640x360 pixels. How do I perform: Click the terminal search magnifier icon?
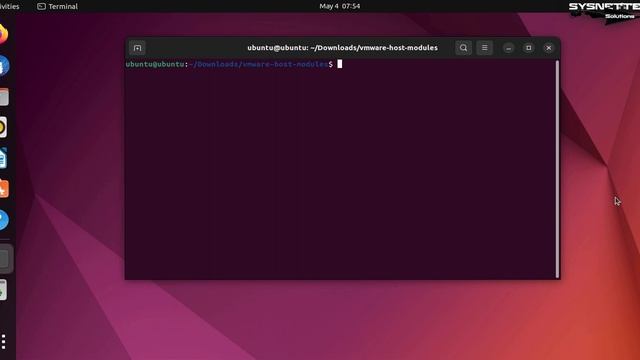463,48
